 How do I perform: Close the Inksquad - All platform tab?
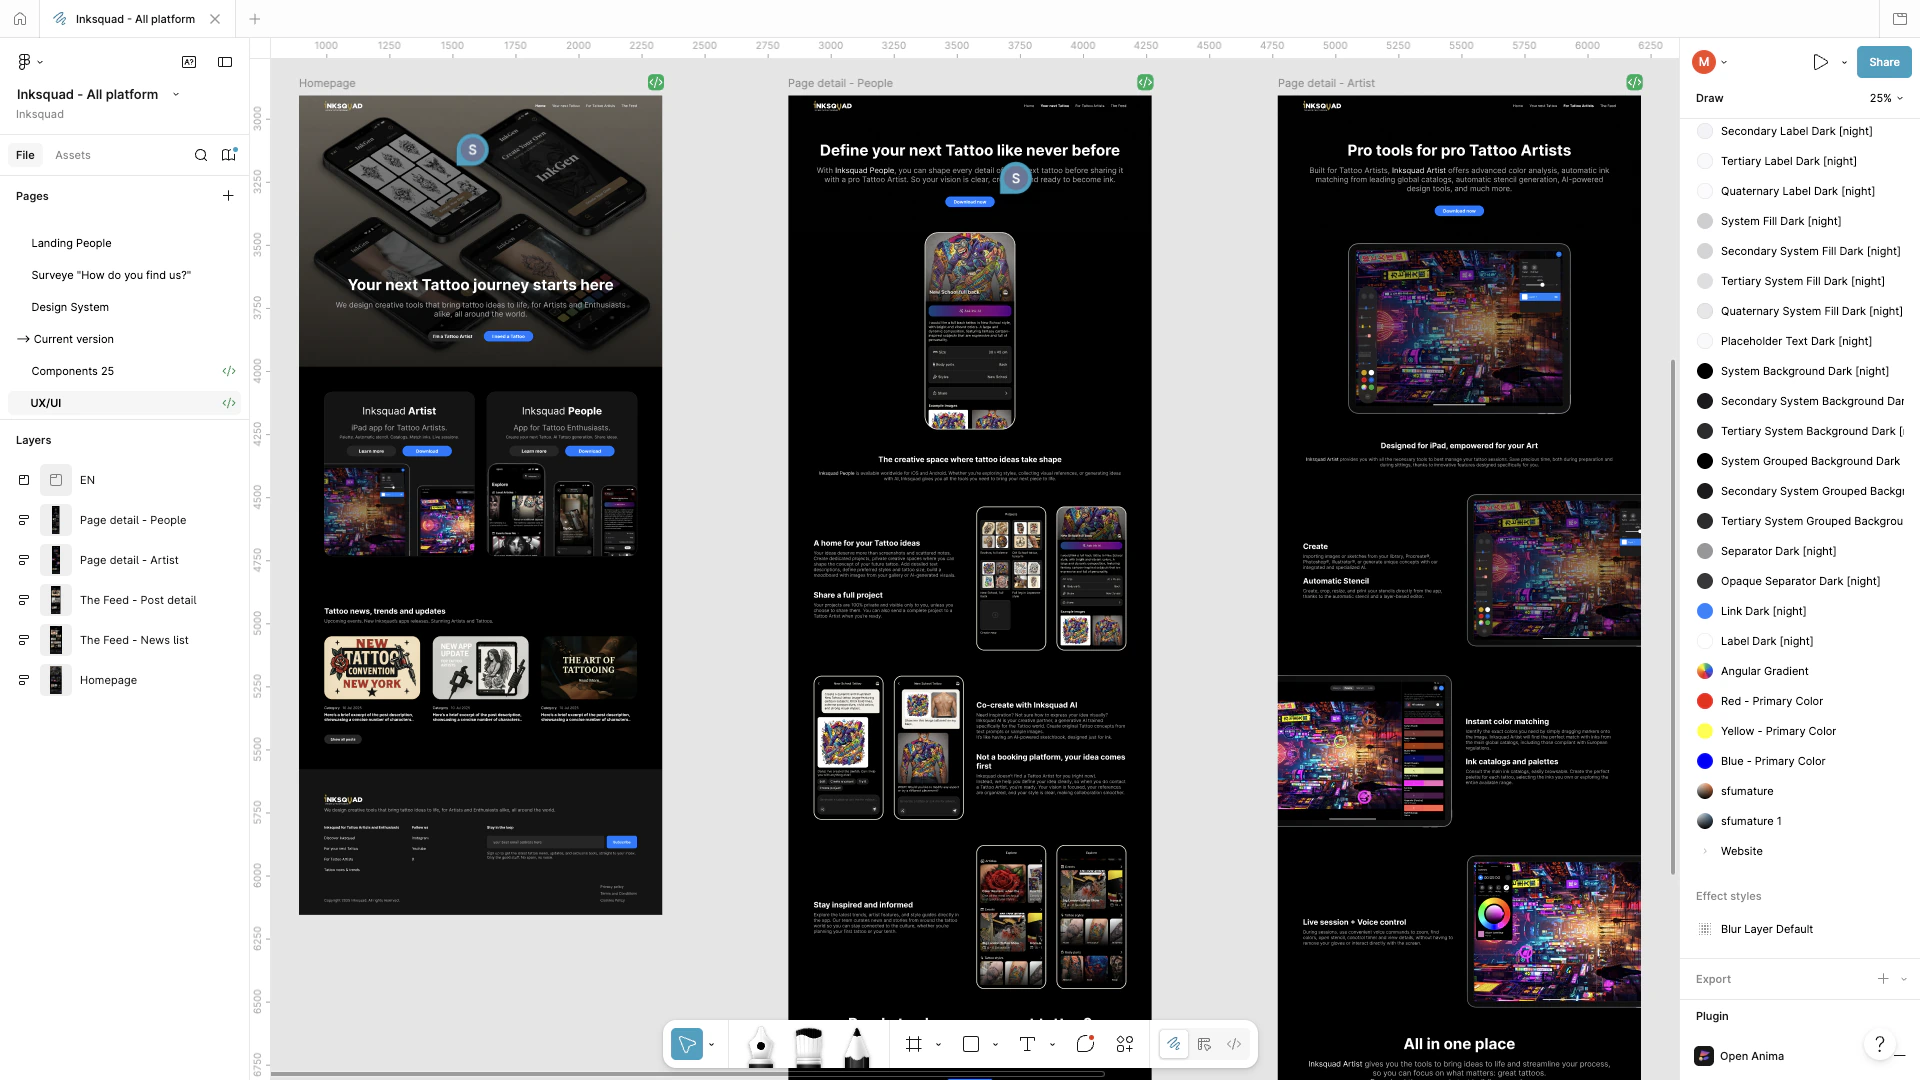coord(215,19)
